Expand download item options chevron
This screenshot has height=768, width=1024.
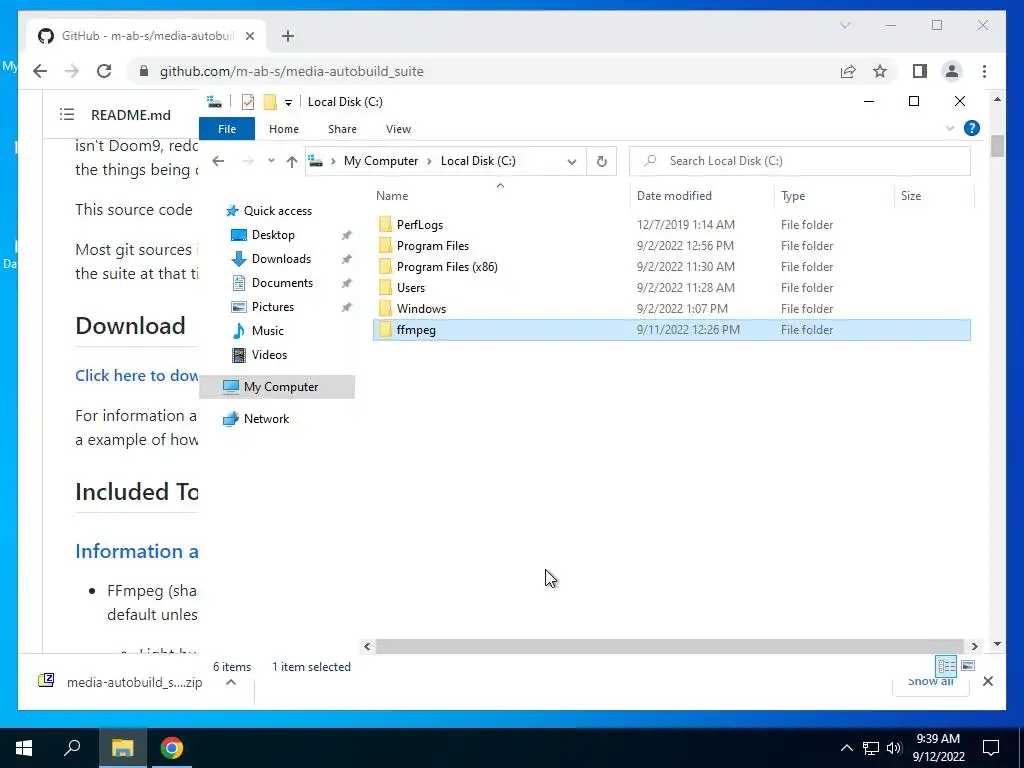pos(231,682)
